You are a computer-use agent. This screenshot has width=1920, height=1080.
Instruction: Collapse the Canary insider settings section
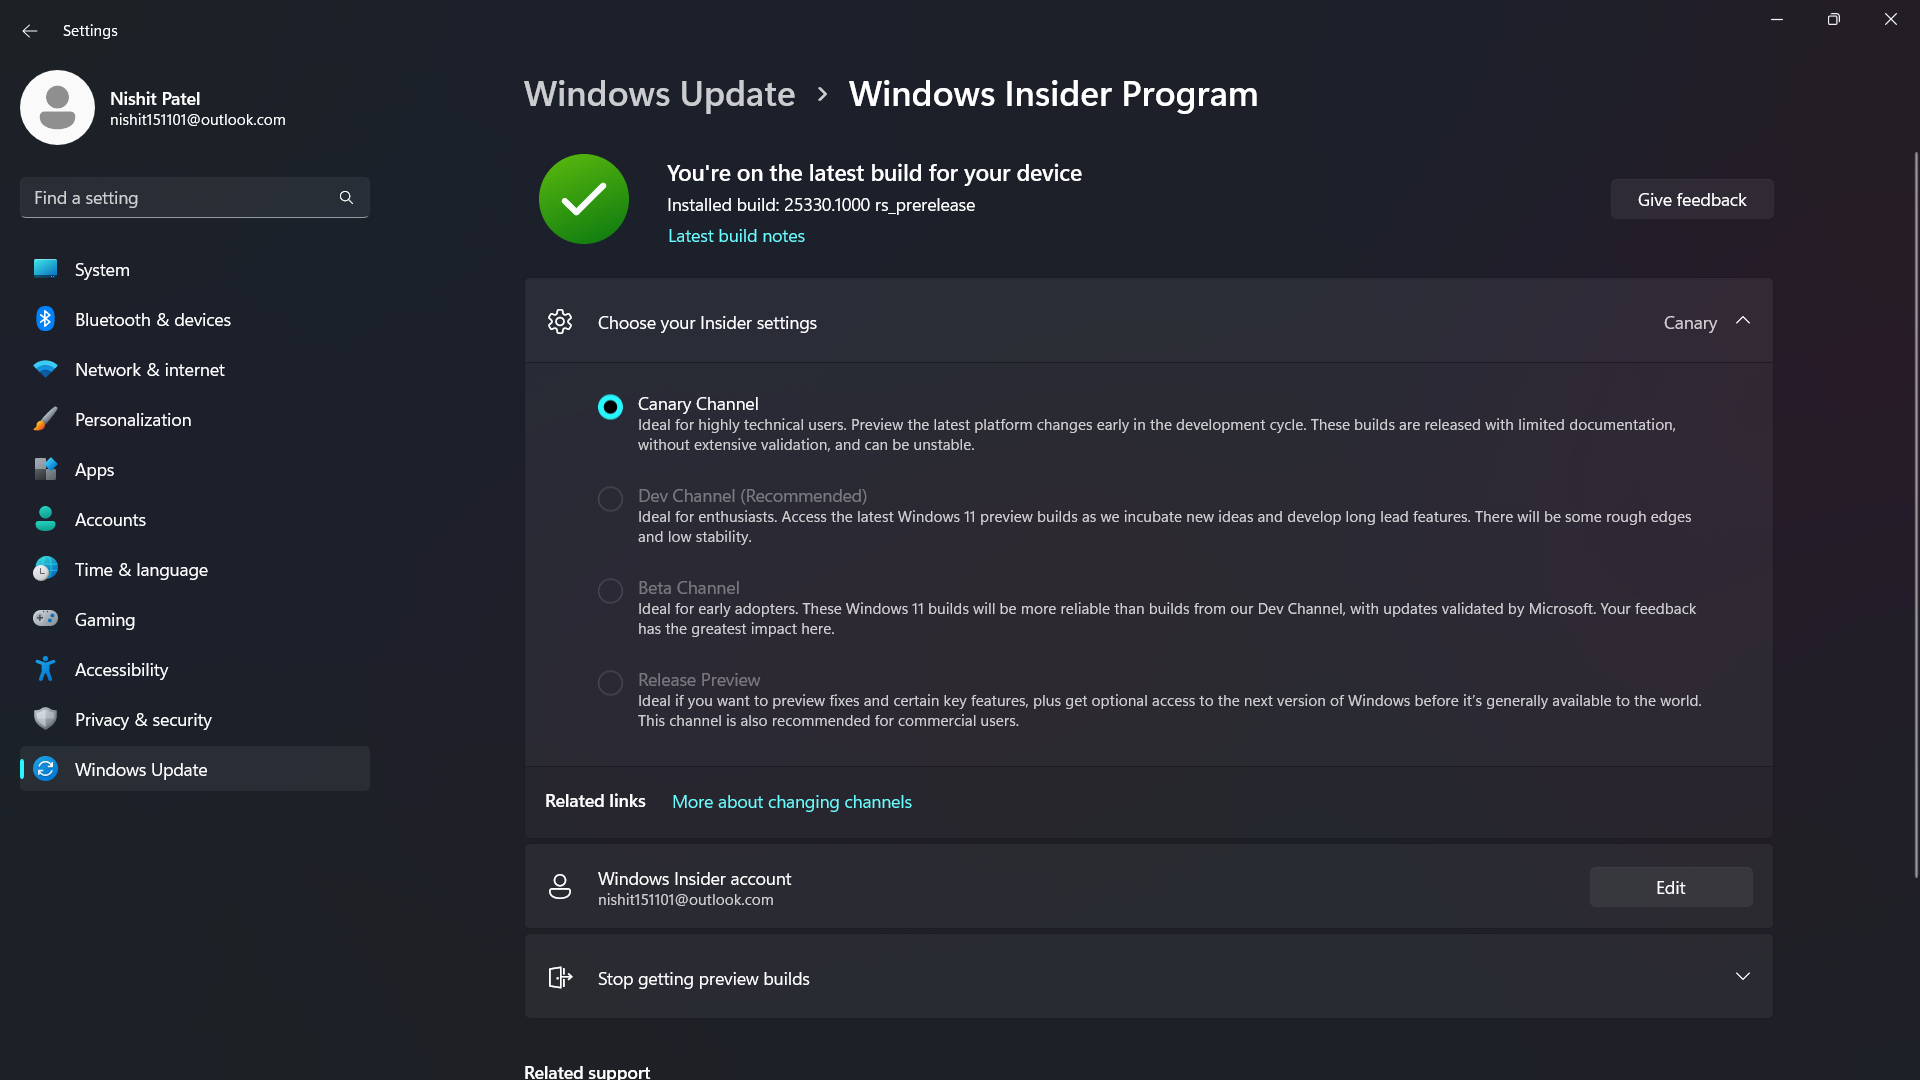1743,321
